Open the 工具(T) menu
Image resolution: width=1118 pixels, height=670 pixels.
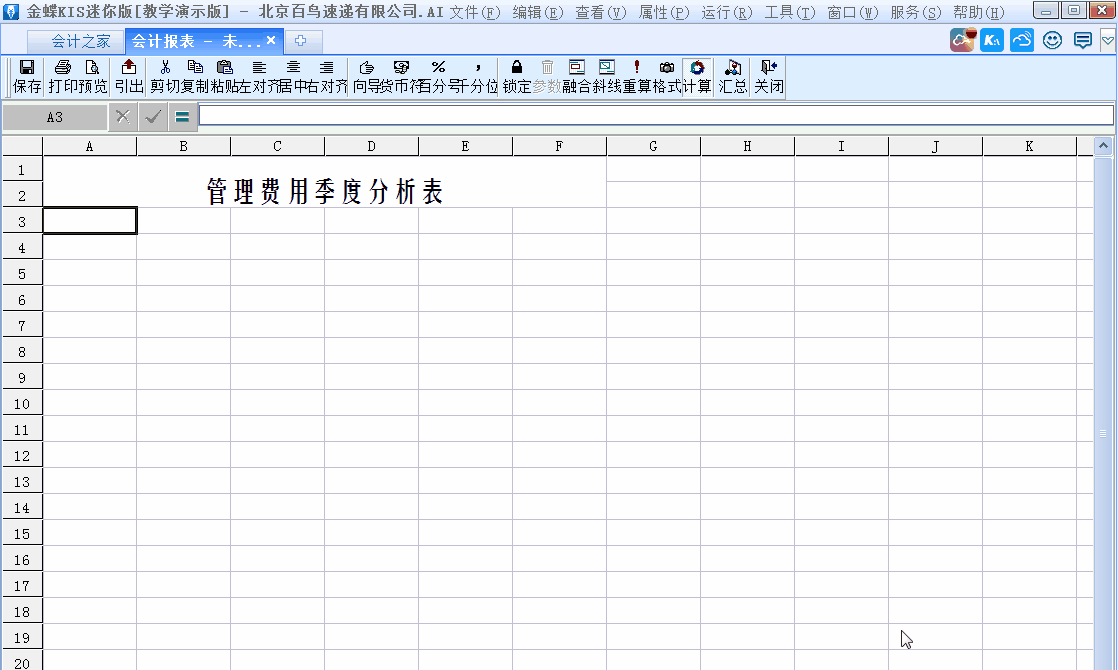click(790, 12)
